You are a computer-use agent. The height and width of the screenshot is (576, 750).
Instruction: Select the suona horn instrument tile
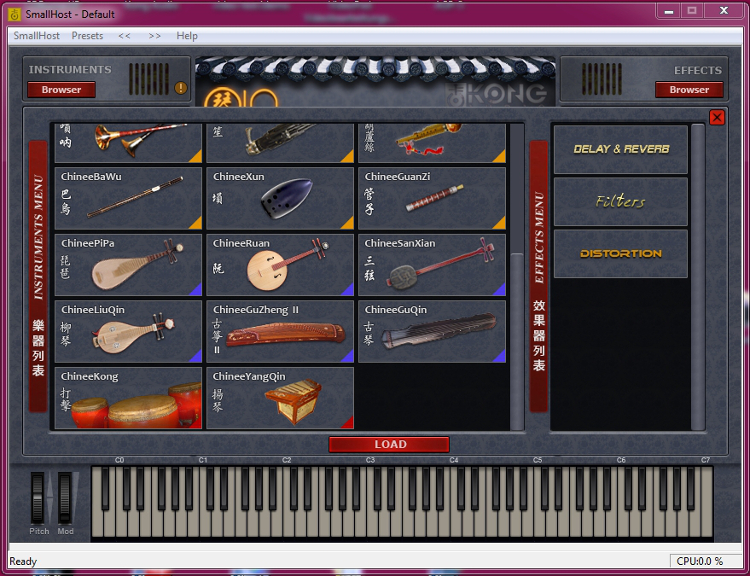[x=128, y=143]
